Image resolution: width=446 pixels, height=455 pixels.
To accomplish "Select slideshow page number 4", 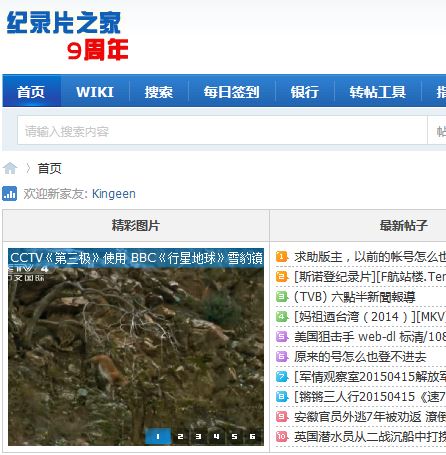I will coord(216,436).
